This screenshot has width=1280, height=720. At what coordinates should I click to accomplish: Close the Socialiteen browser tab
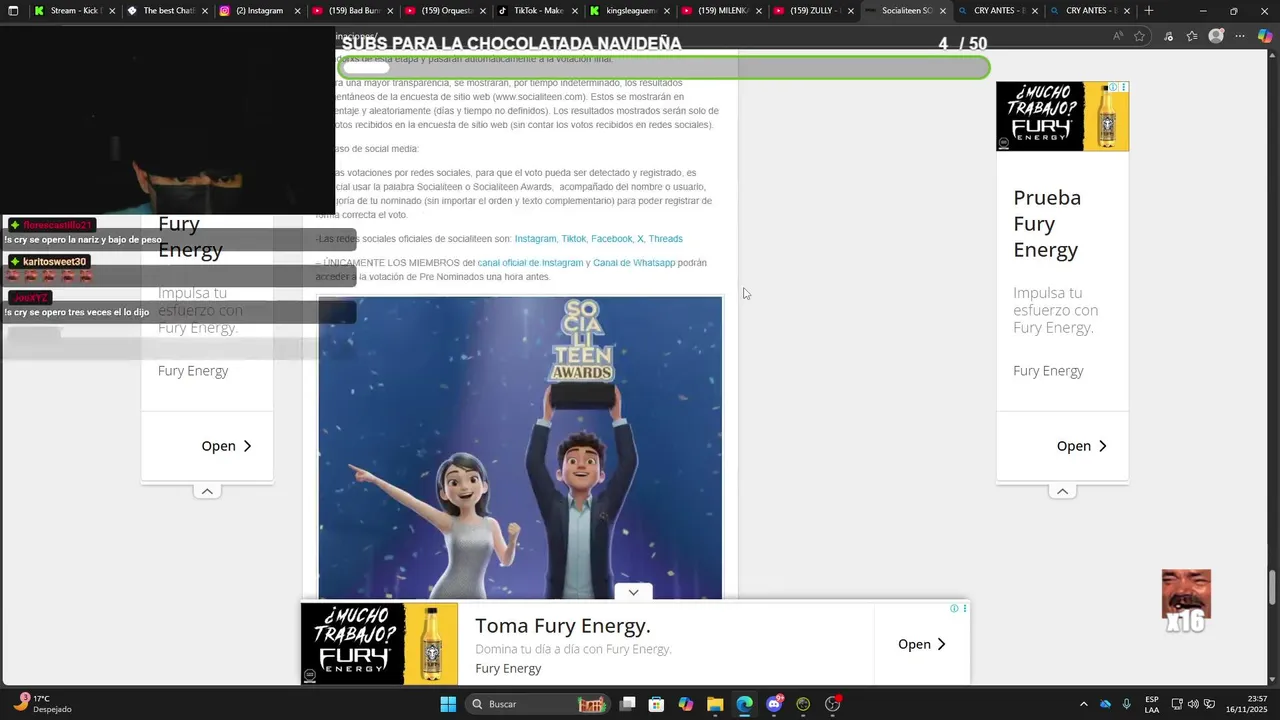pos(942,11)
